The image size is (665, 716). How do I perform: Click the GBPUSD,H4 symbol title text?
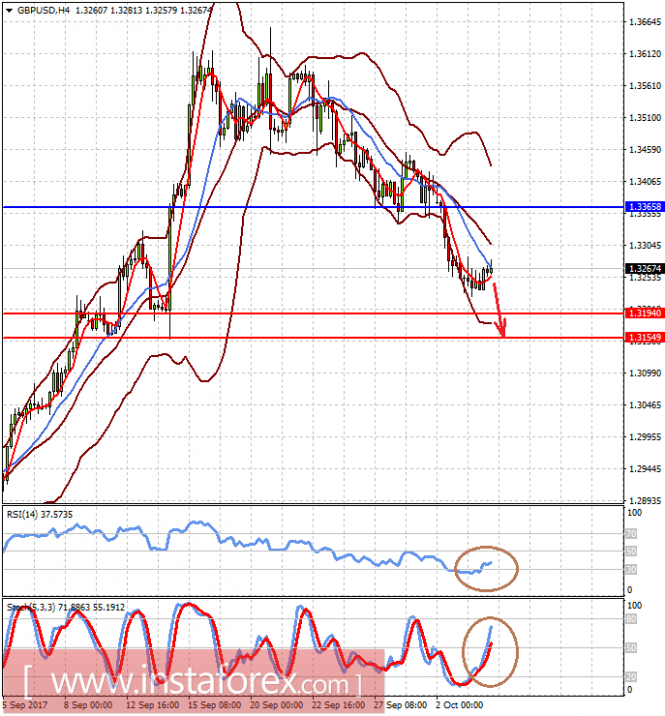pyautogui.click(x=43, y=10)
